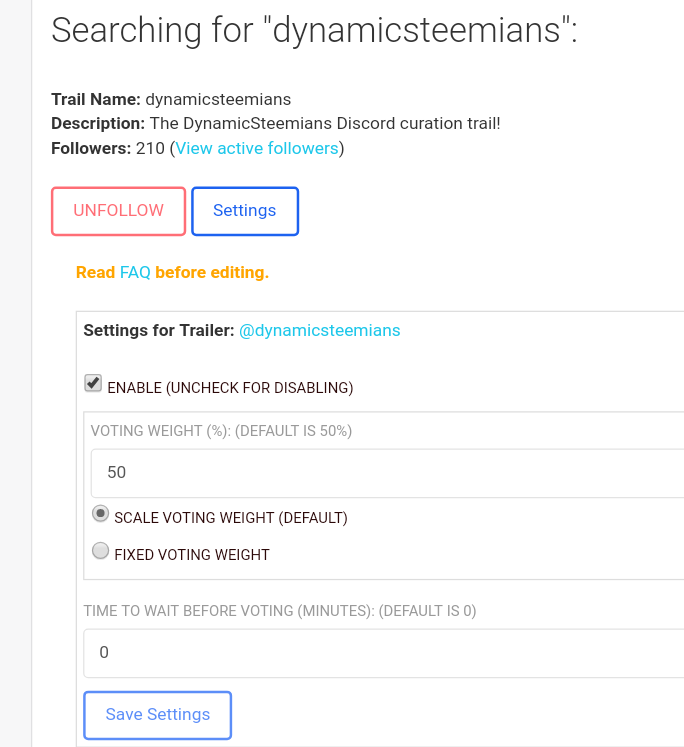
Task: Click the 'ENABLE (UNCHECK FOR DISABLING)' label text
Action: pos(231,388)
